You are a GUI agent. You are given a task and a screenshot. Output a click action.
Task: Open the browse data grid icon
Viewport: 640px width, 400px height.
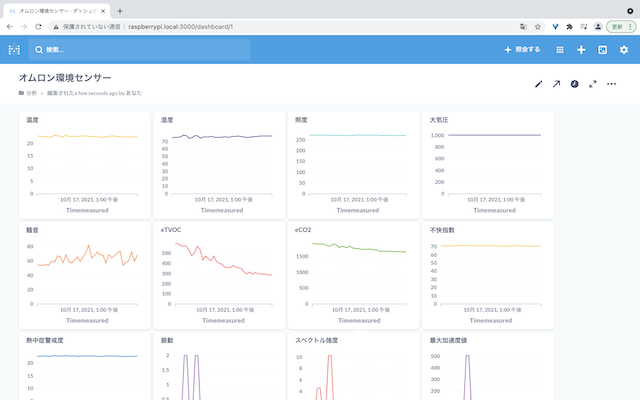[x=560, y=50]
